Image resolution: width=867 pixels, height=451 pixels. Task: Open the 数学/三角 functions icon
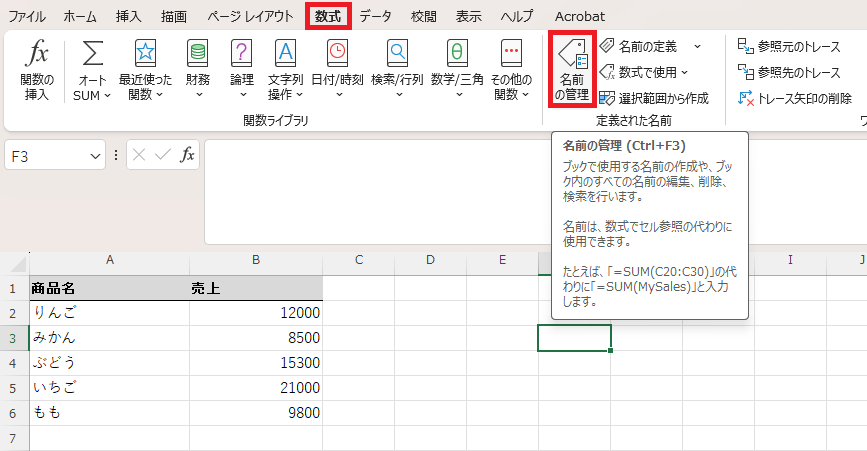[x=457, y=54]
